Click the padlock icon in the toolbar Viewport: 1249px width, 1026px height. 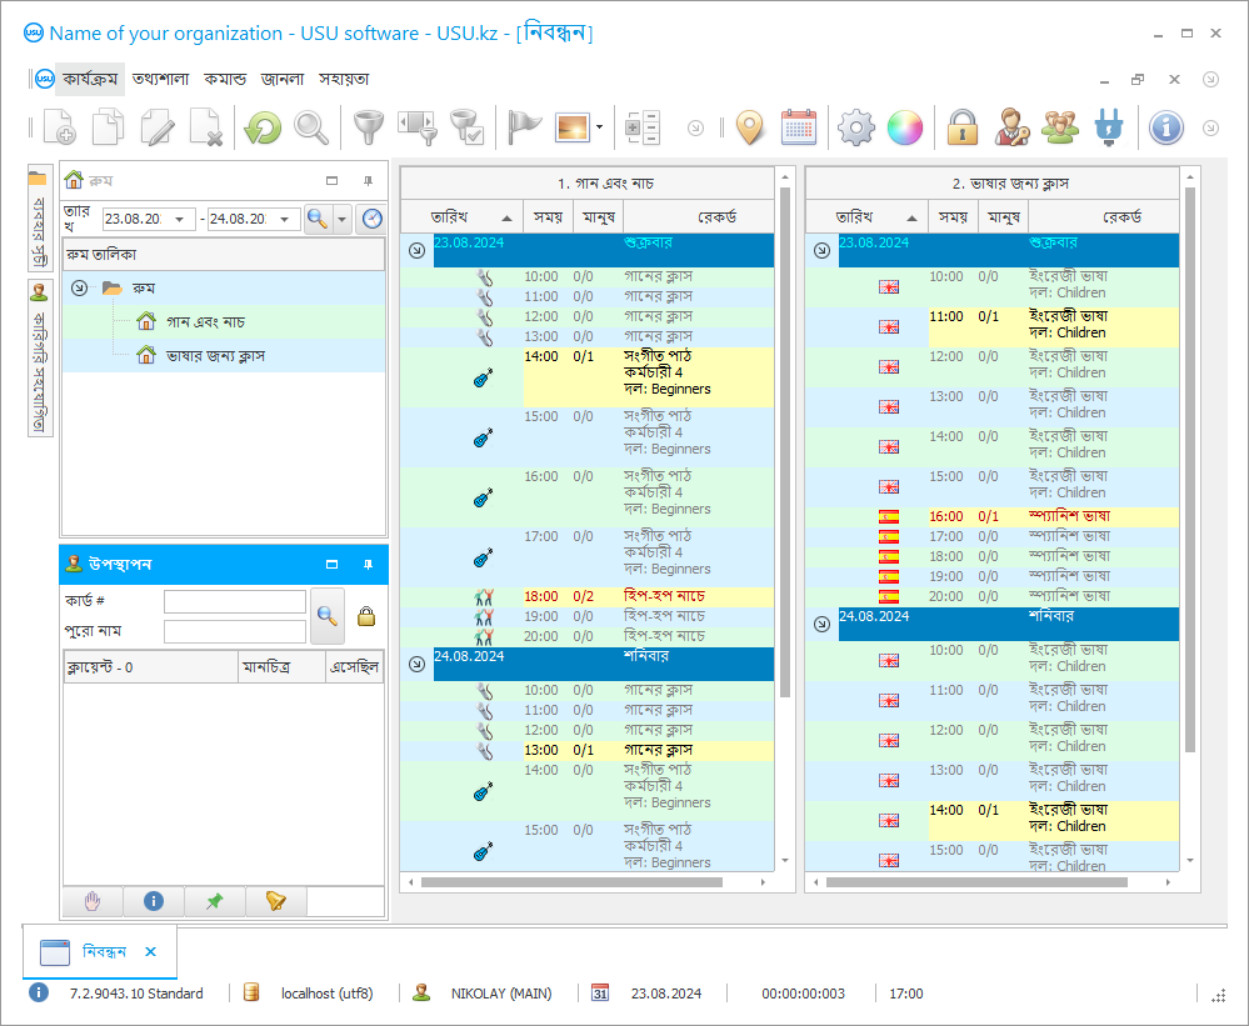click(962, 128)
